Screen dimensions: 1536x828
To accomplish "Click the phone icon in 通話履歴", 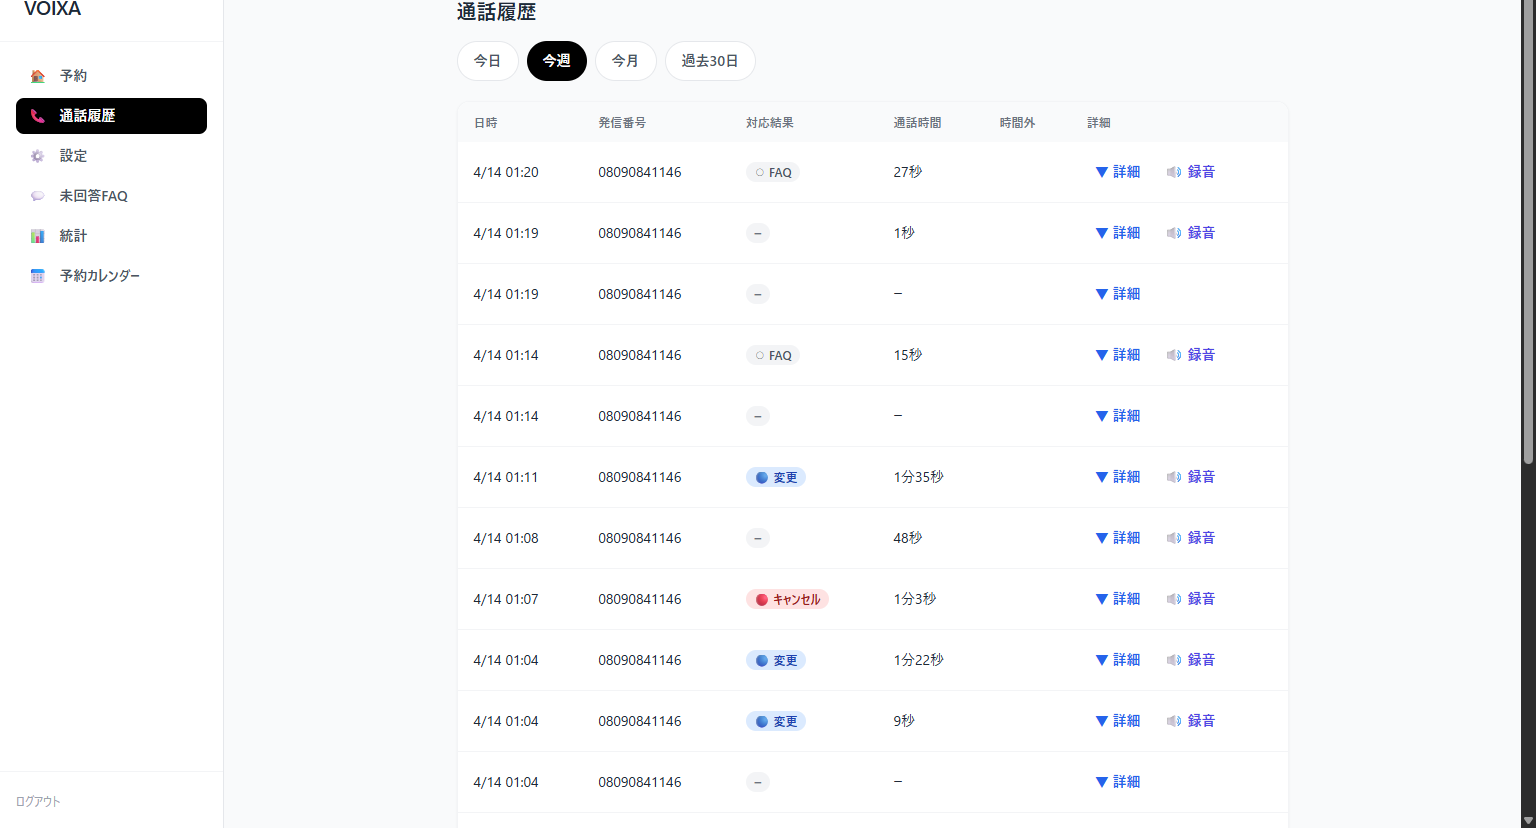I will tap(38, 116).
